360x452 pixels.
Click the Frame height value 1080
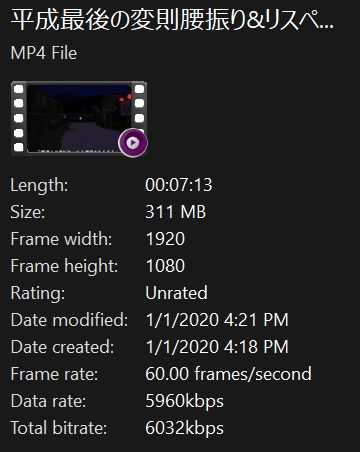coord(165,266)
